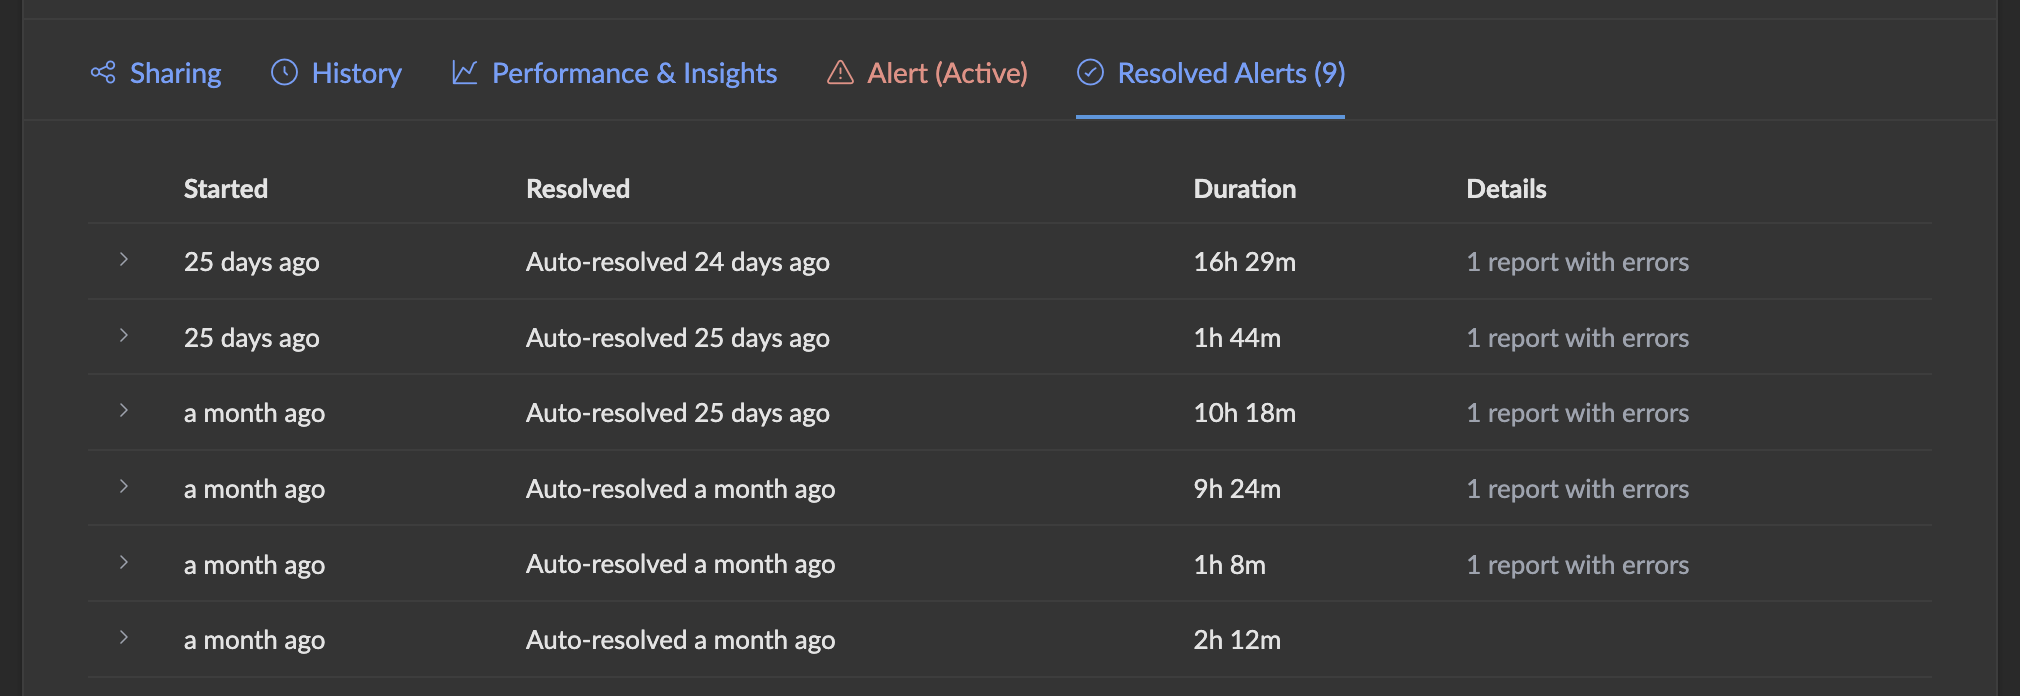The image size is (2020, 696).
Task: Click '1 report with errors' in 10h 18m row
Action: [x=1578, y=413]
